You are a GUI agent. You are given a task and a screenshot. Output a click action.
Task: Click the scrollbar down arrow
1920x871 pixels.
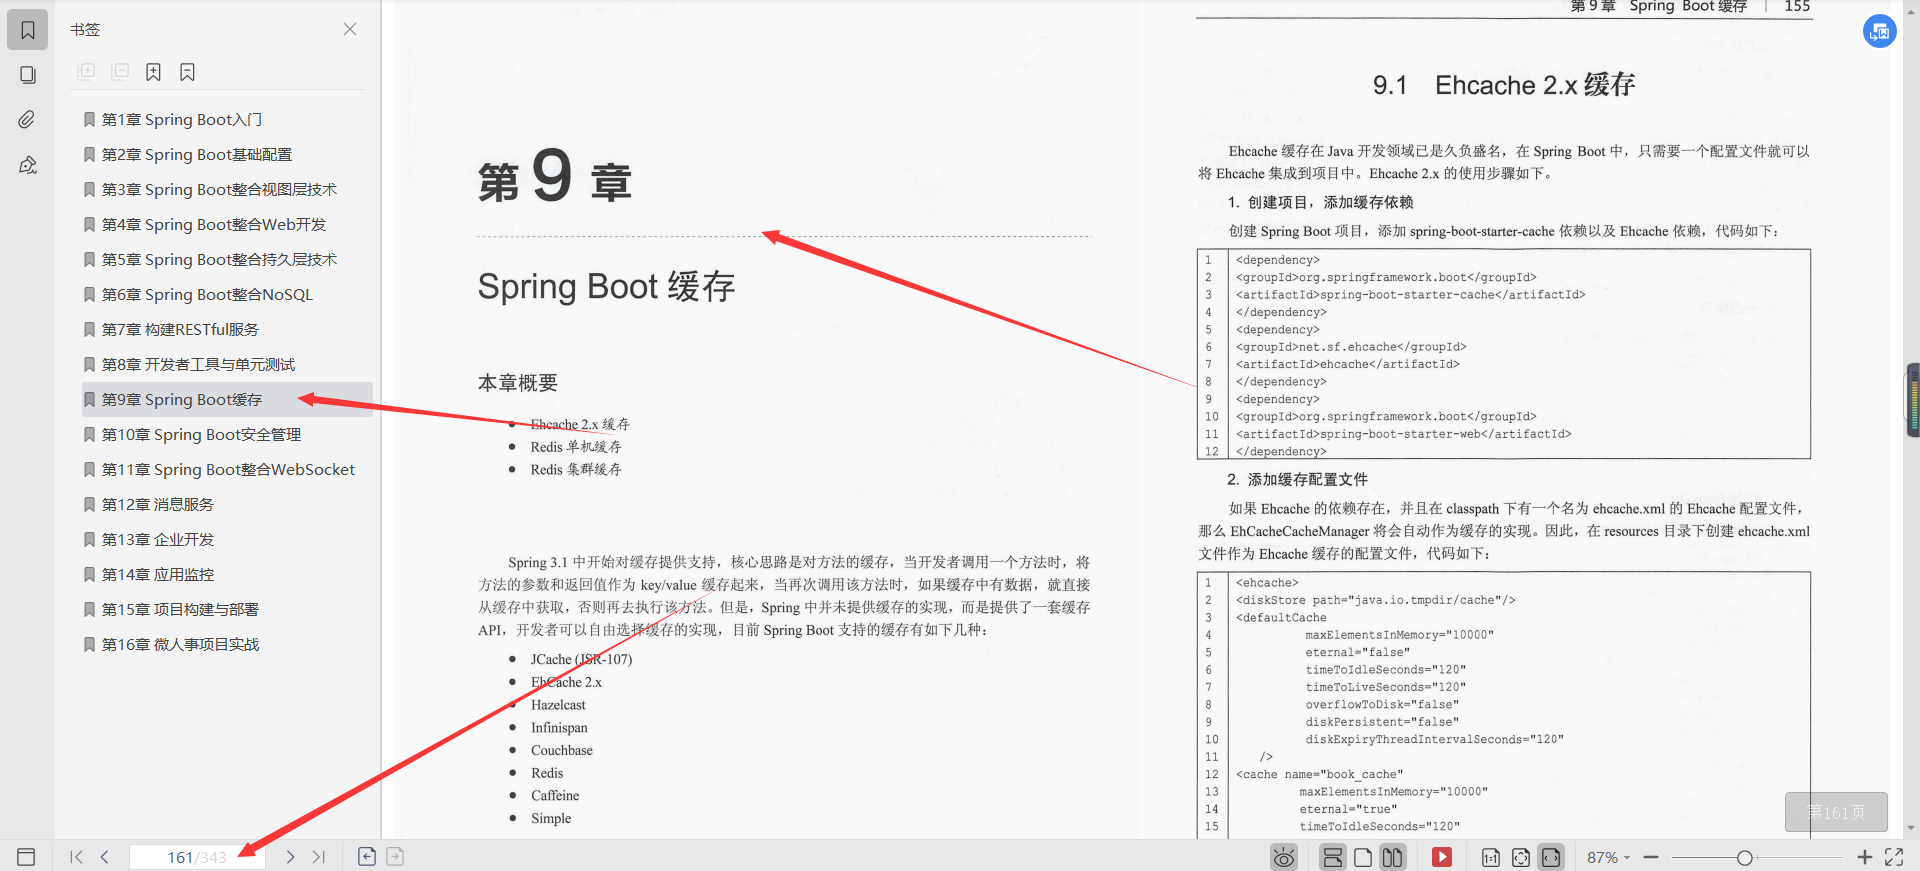click(1912, 828)
